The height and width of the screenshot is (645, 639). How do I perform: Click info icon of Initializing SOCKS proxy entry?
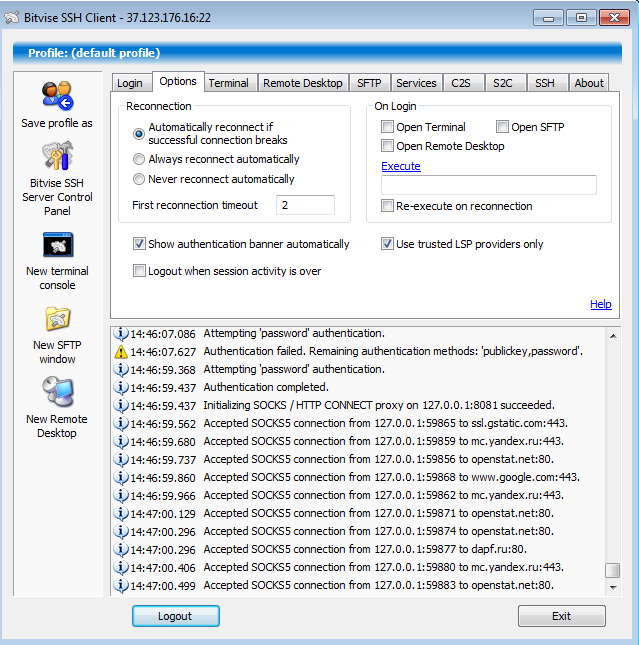coord(121,406)
